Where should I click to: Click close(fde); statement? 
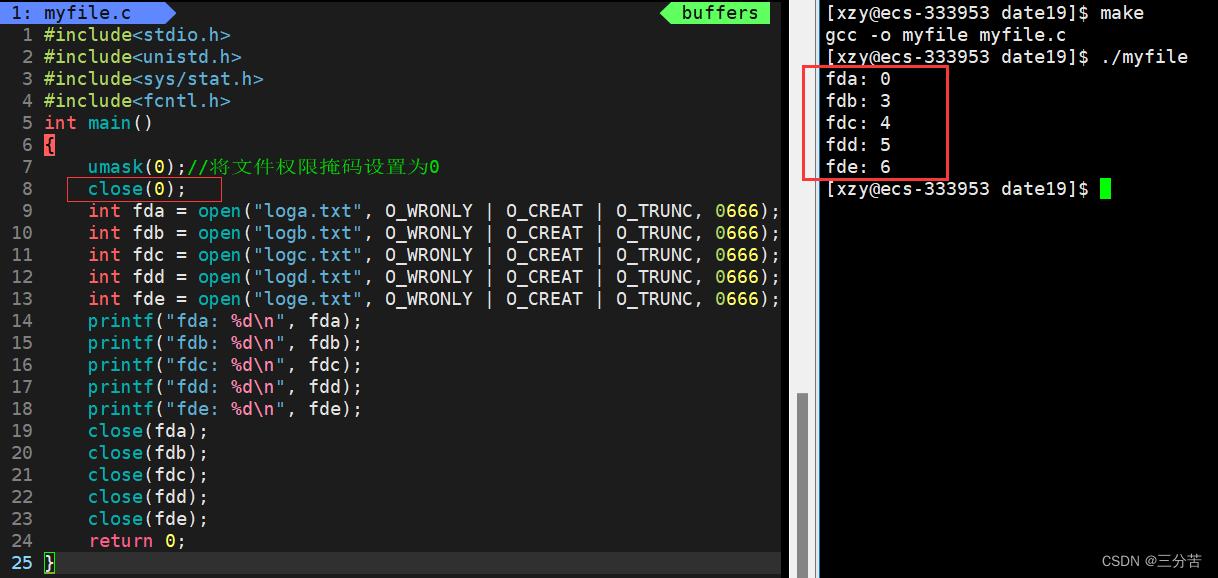click(148, 519)
